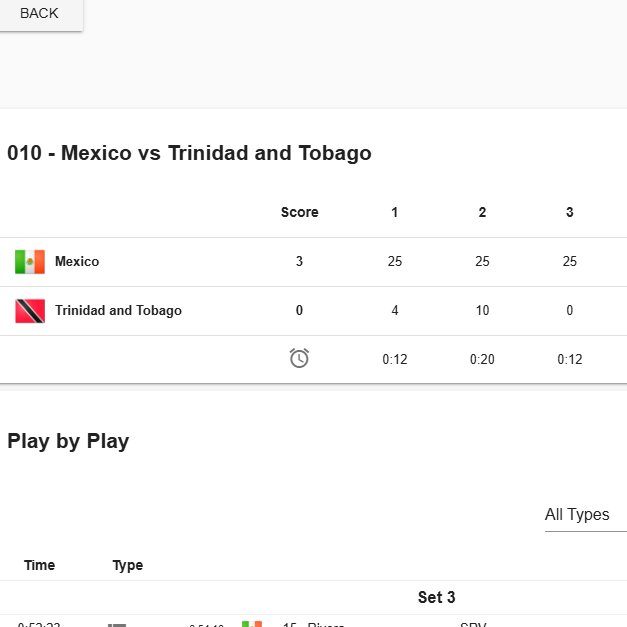
Task: Click the small Mexico flag in play row
Action: 252,624
